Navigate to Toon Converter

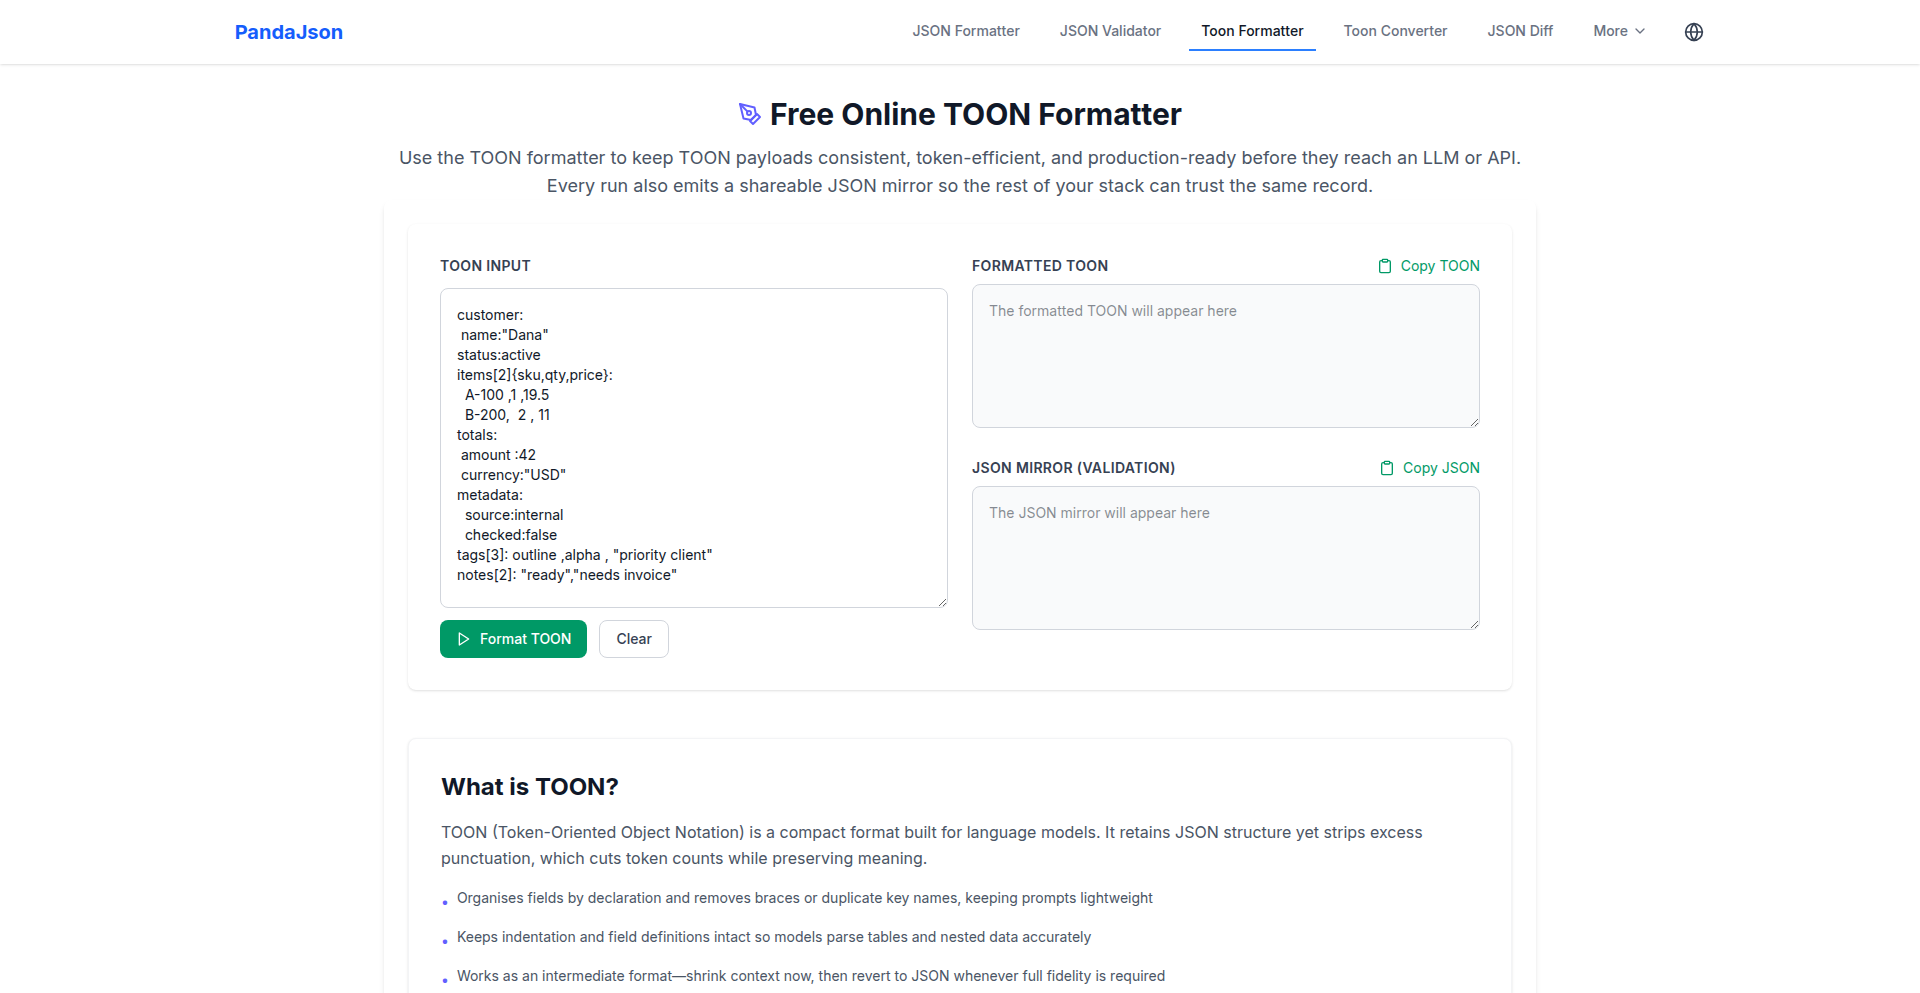(1395, 31)
